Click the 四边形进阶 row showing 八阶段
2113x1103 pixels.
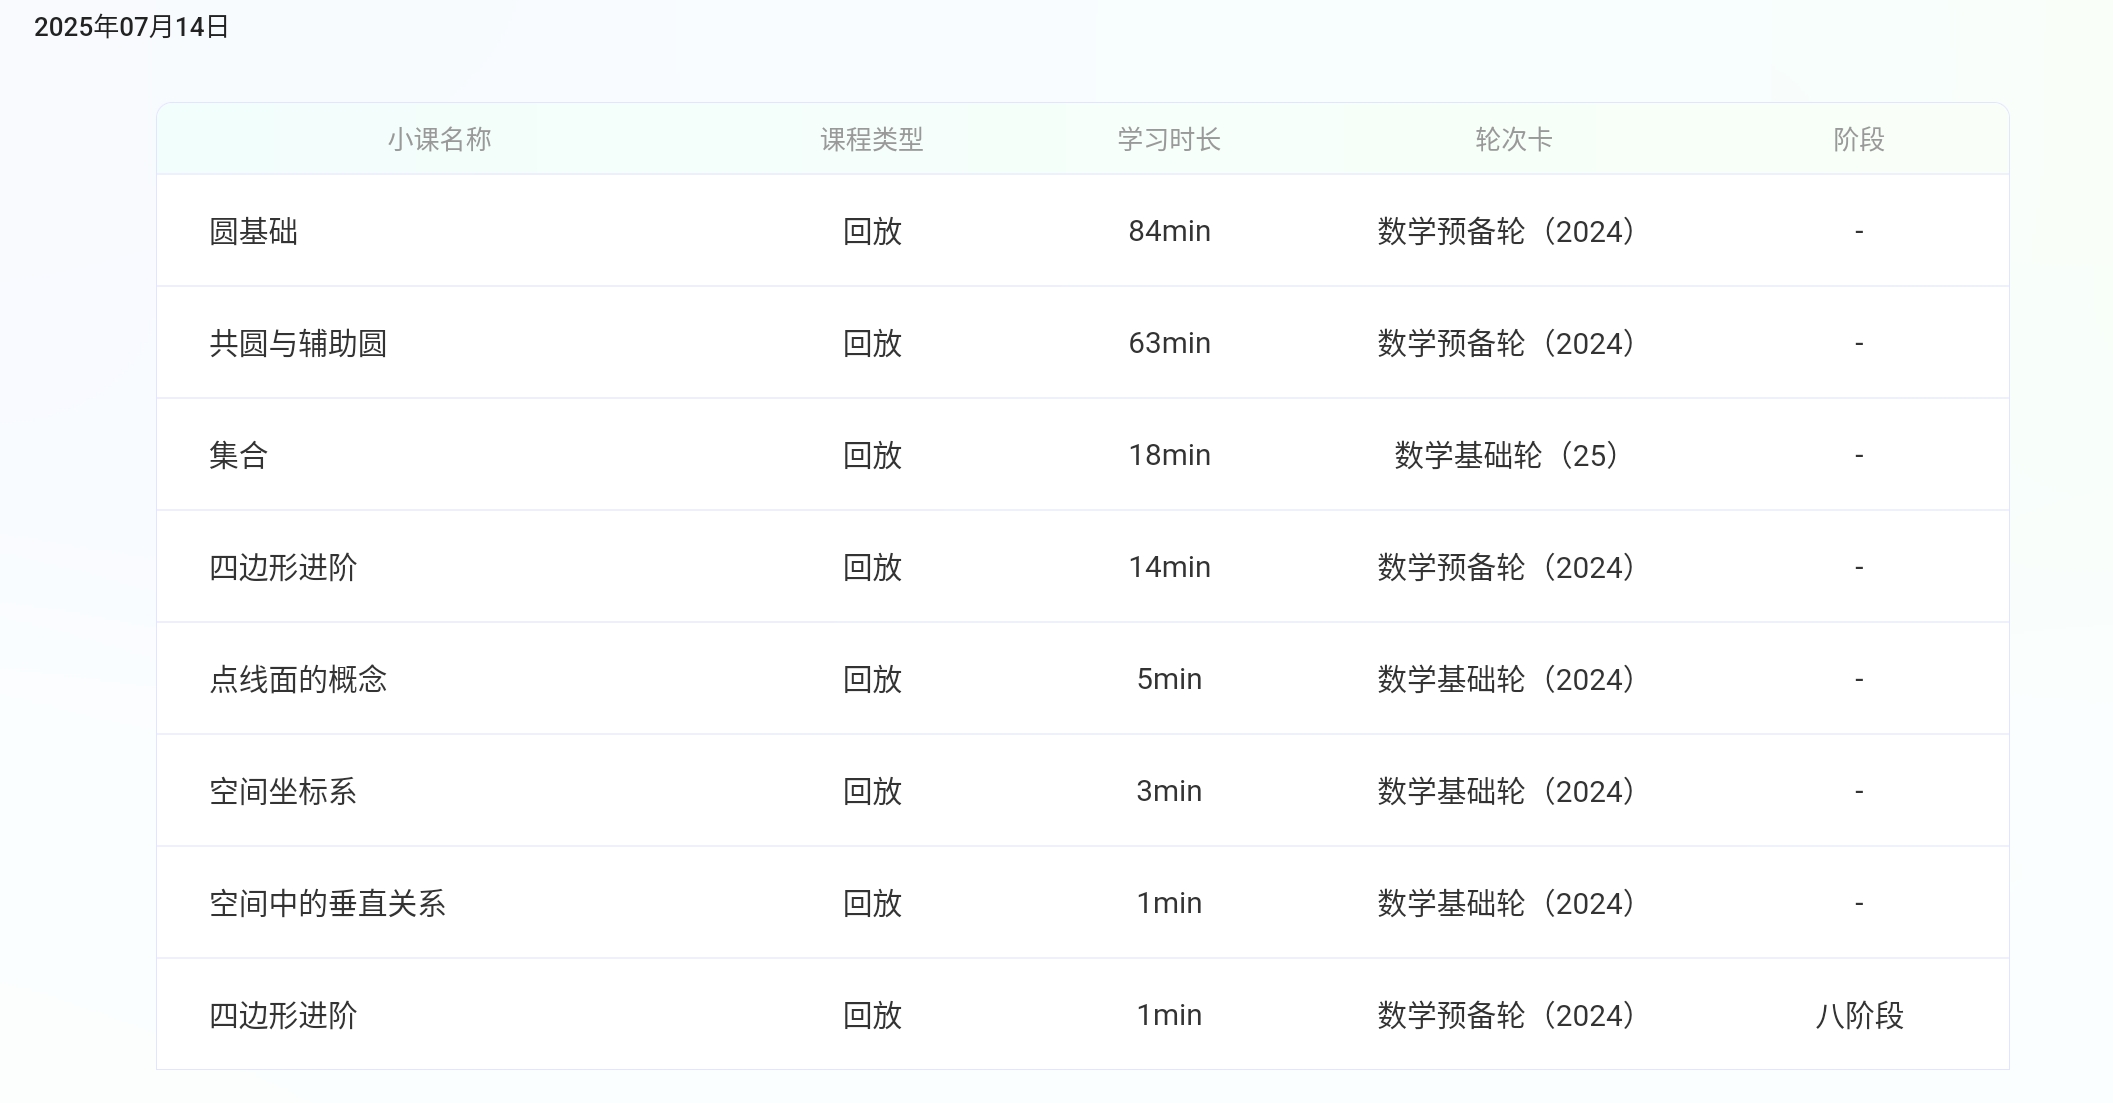pos(284,1015)
